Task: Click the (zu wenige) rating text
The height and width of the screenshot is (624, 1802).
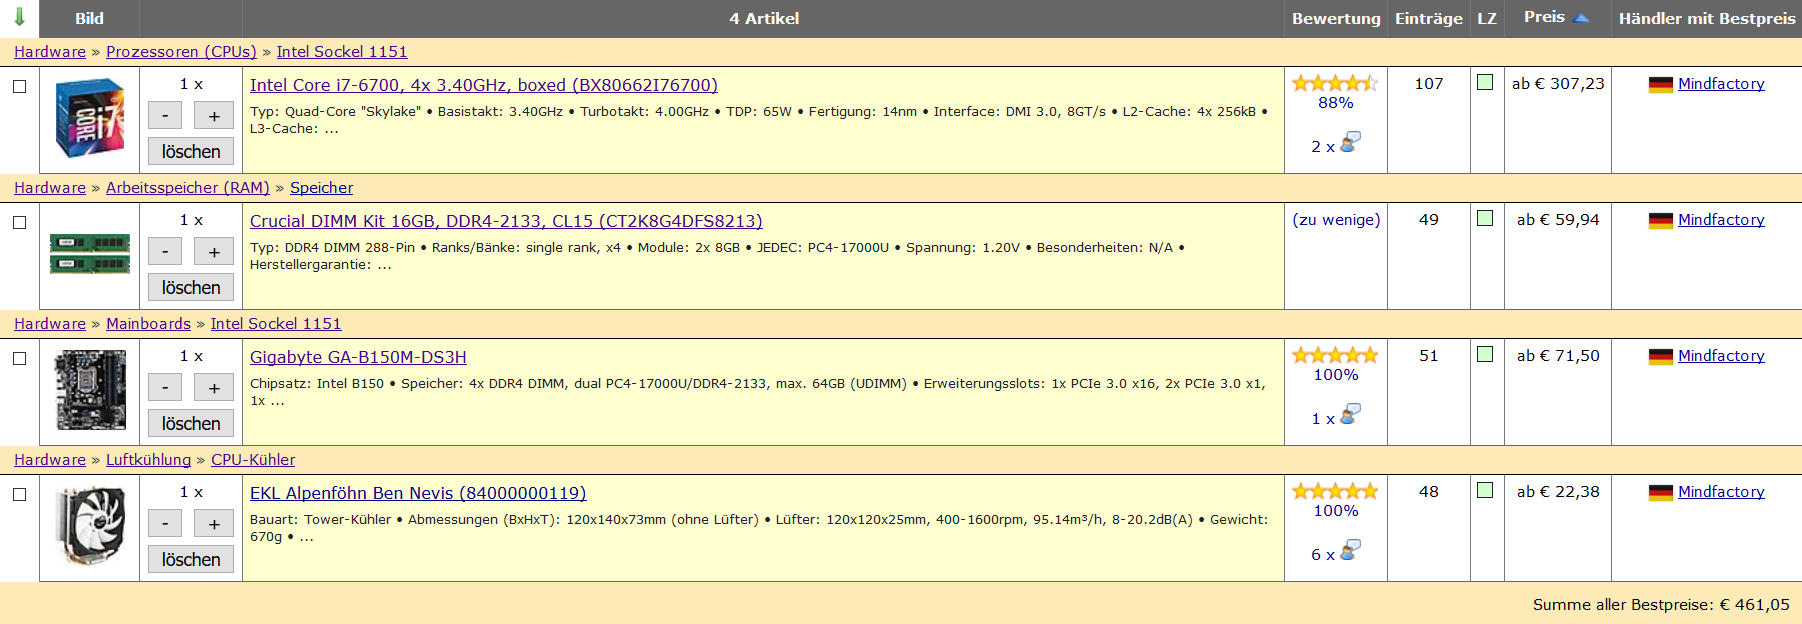Action: coord(1336,220)
